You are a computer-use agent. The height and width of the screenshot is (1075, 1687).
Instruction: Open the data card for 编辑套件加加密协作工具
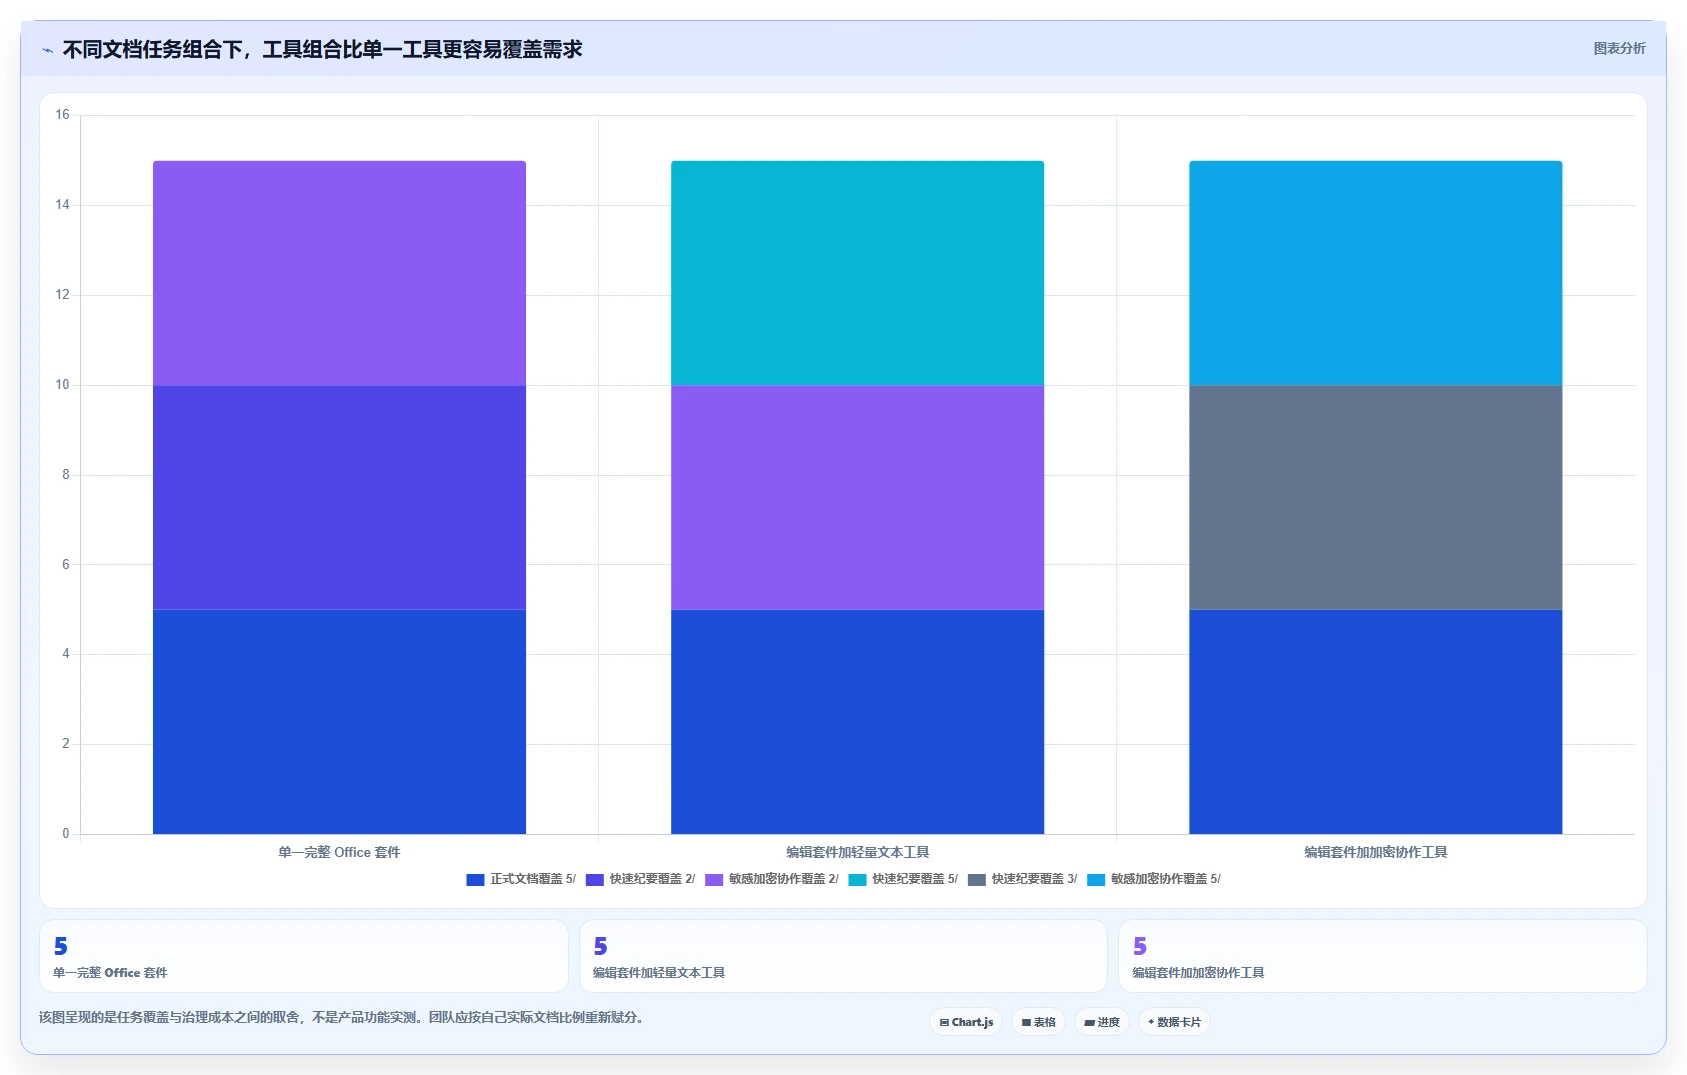[1382, 956]
